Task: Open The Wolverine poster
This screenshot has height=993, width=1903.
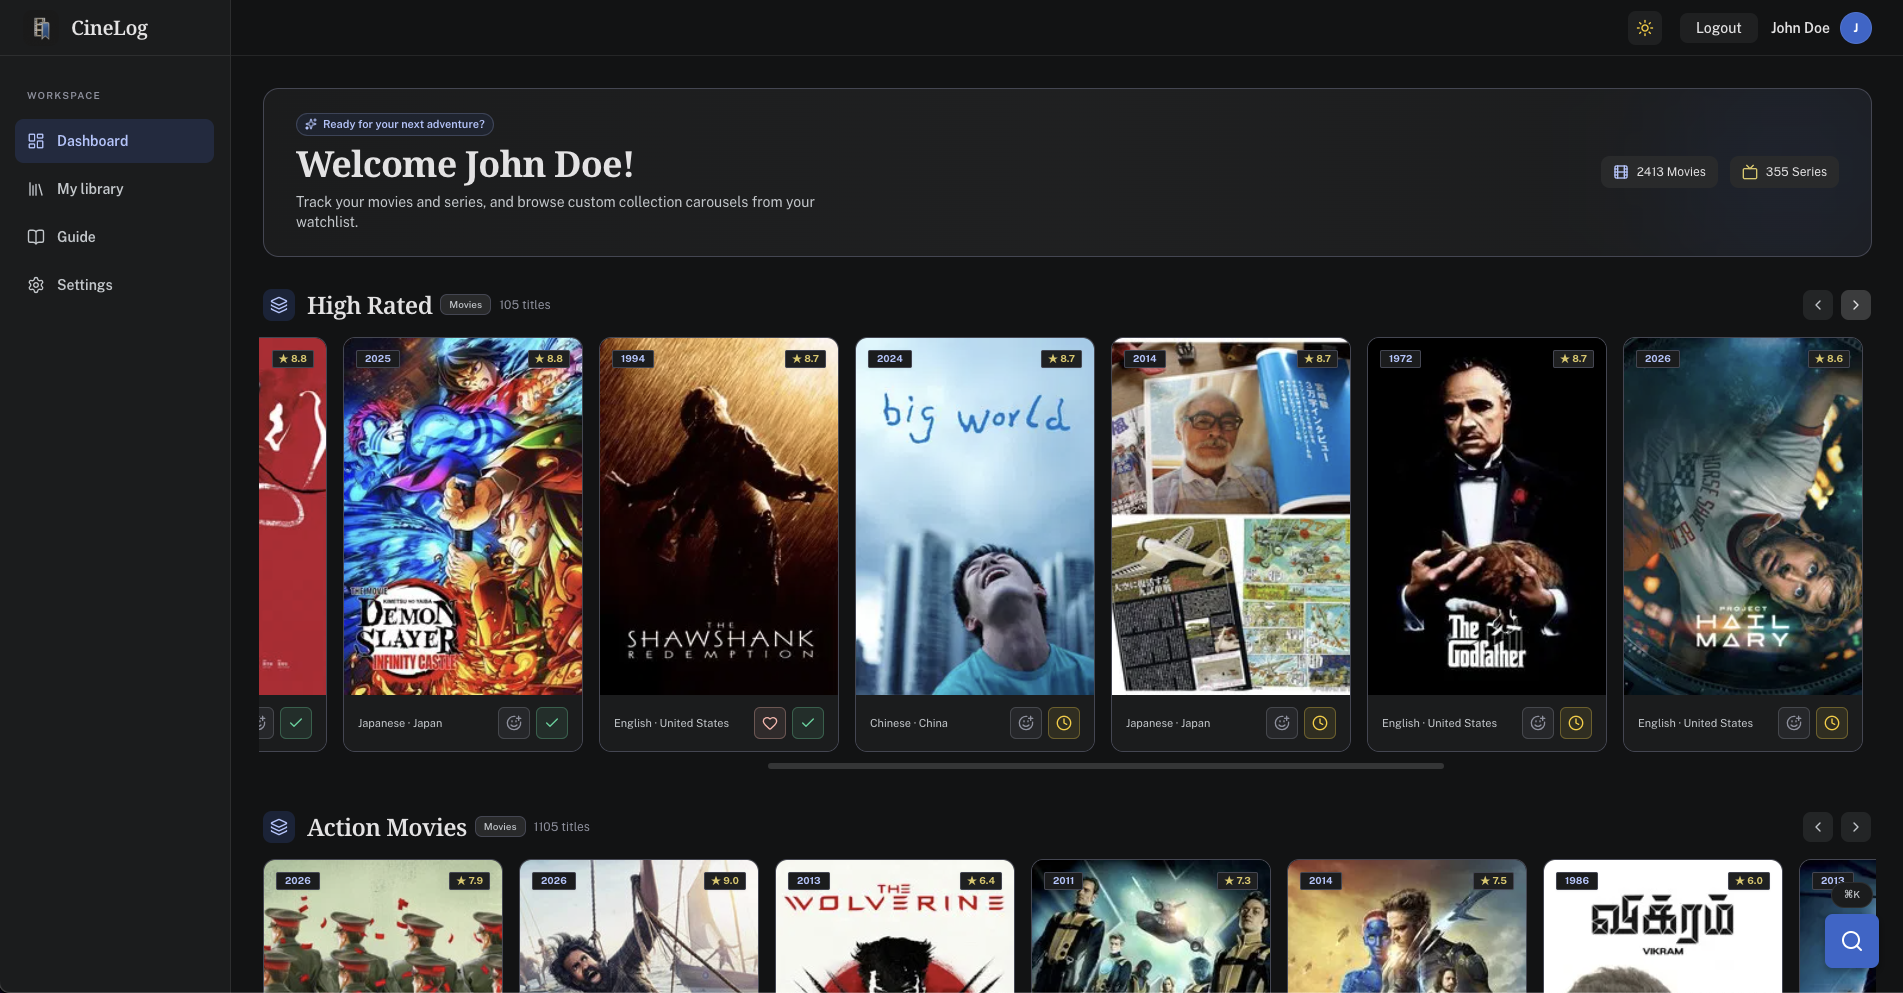Action: coord(895,926)
